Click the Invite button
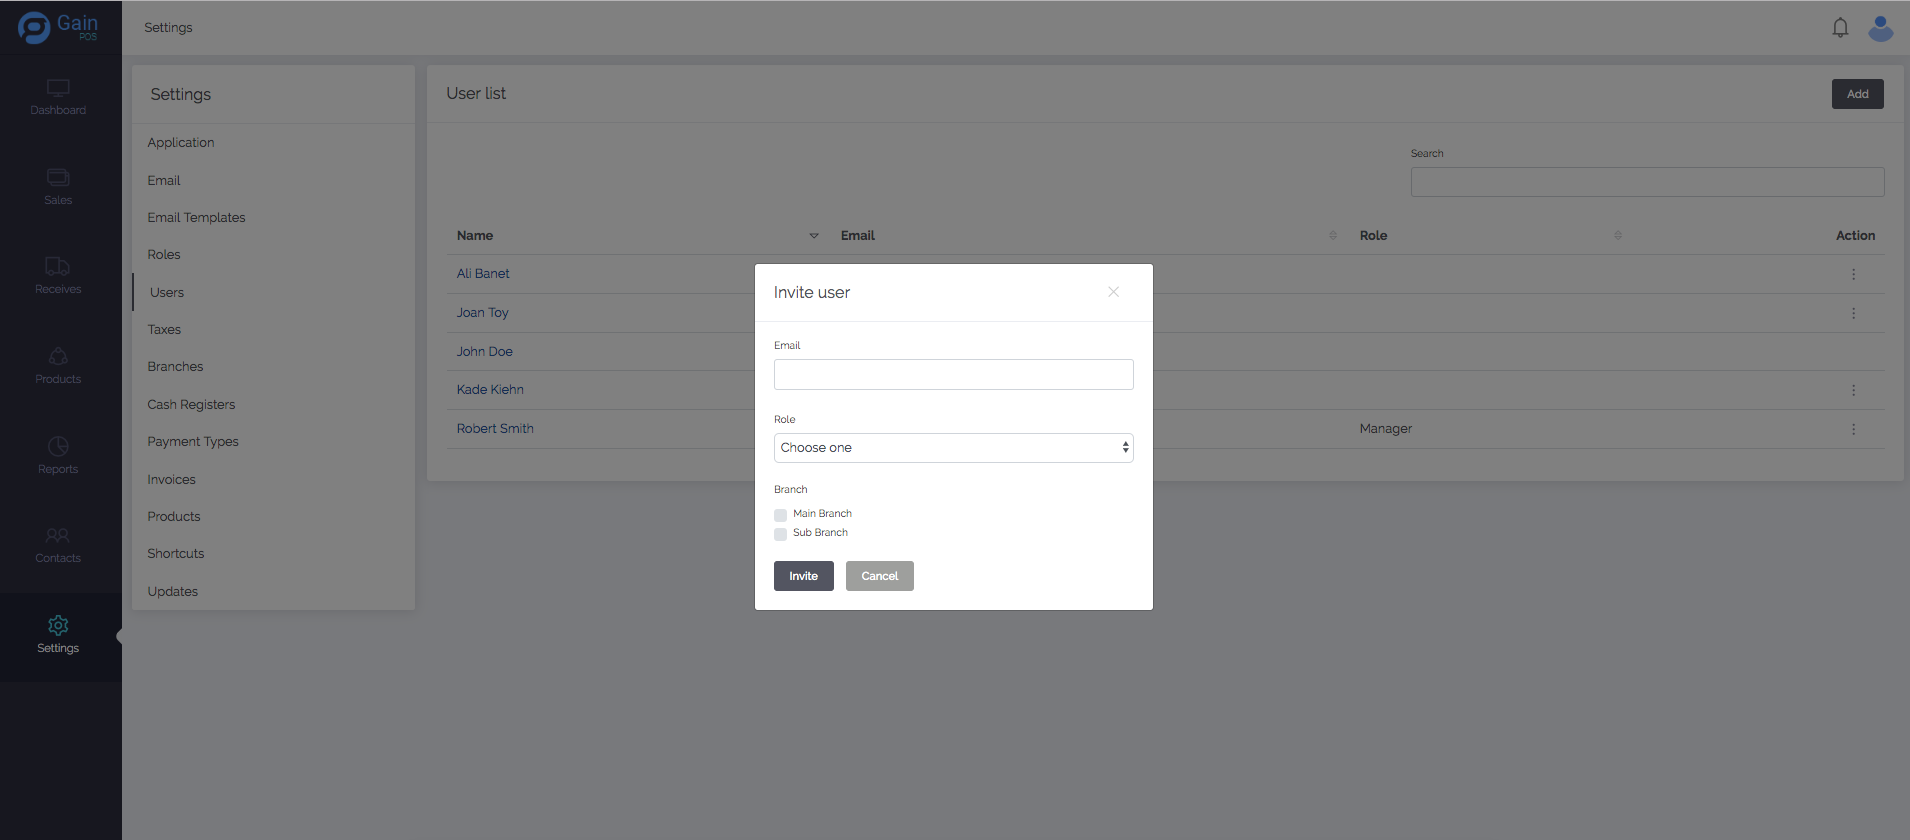This screenshot has height=840, width=1910. pos(803,576)
